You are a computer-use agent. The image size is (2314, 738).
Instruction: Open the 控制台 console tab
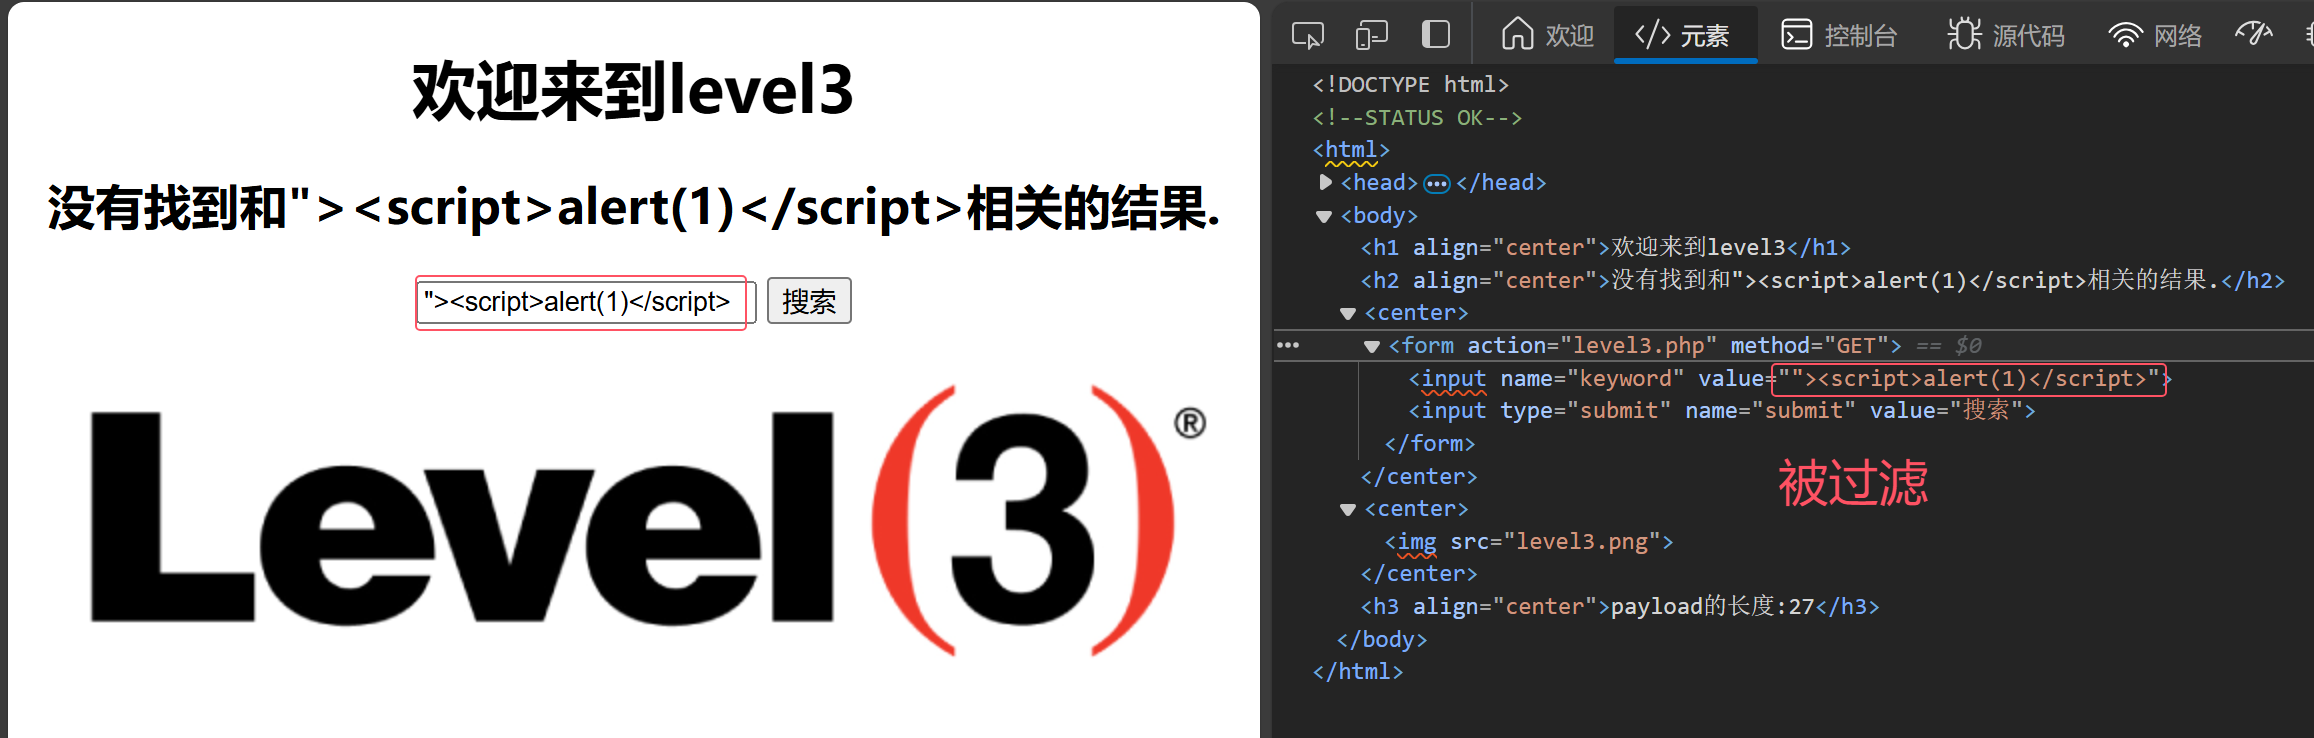[x=1839, y=35]
